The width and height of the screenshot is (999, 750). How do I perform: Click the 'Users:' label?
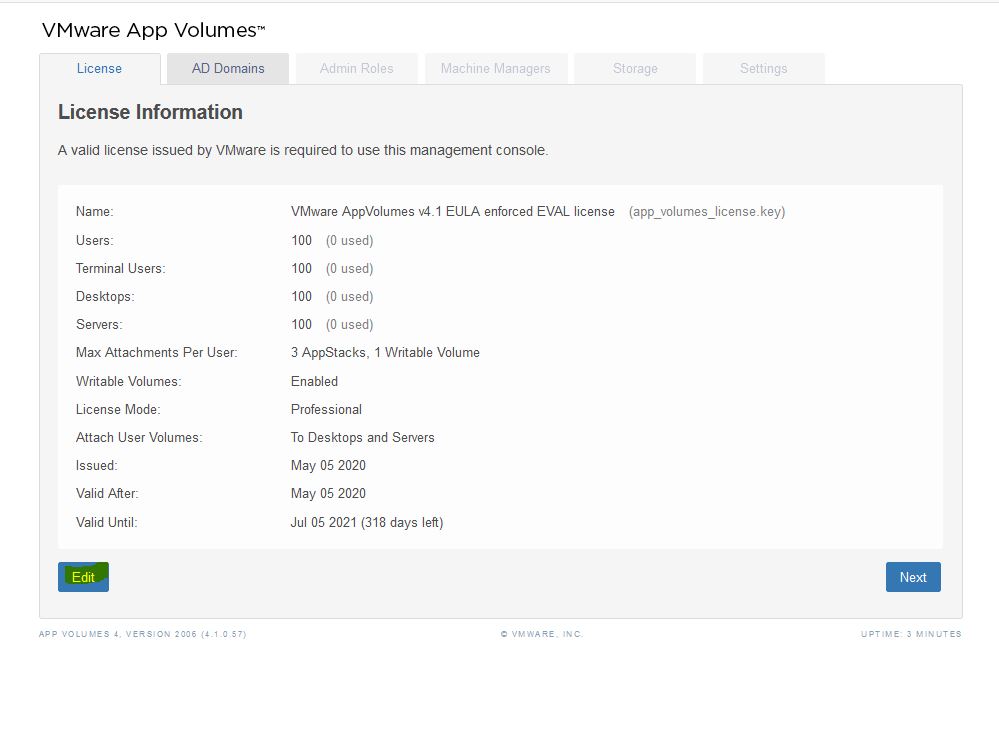[94, 240]
